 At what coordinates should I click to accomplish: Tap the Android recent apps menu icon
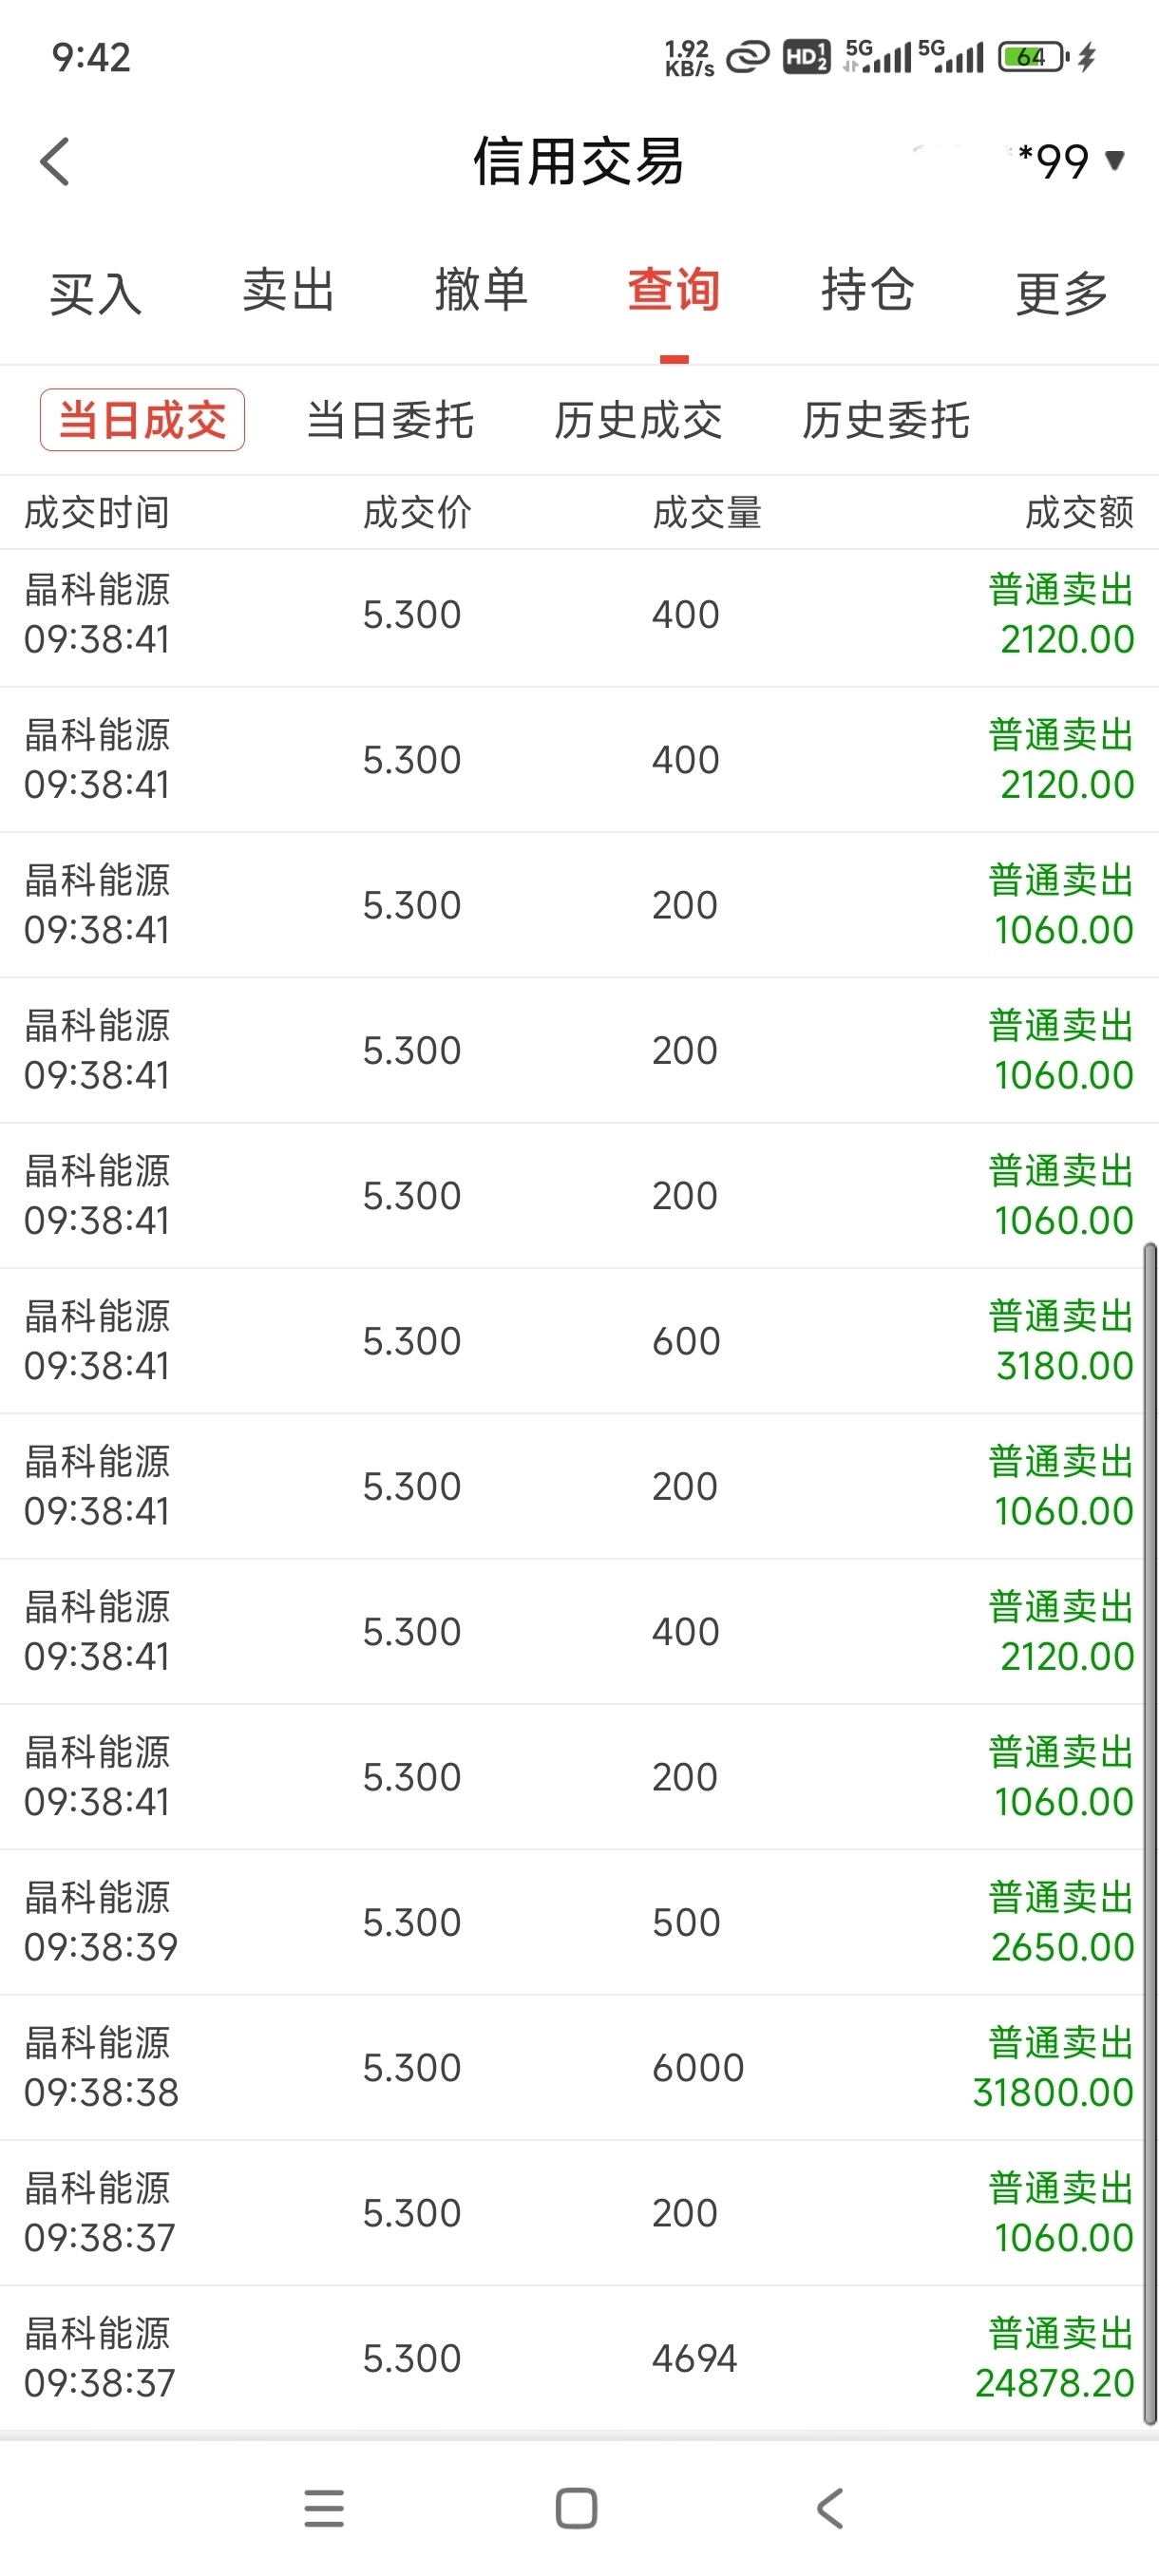[x=324, y=2508]
